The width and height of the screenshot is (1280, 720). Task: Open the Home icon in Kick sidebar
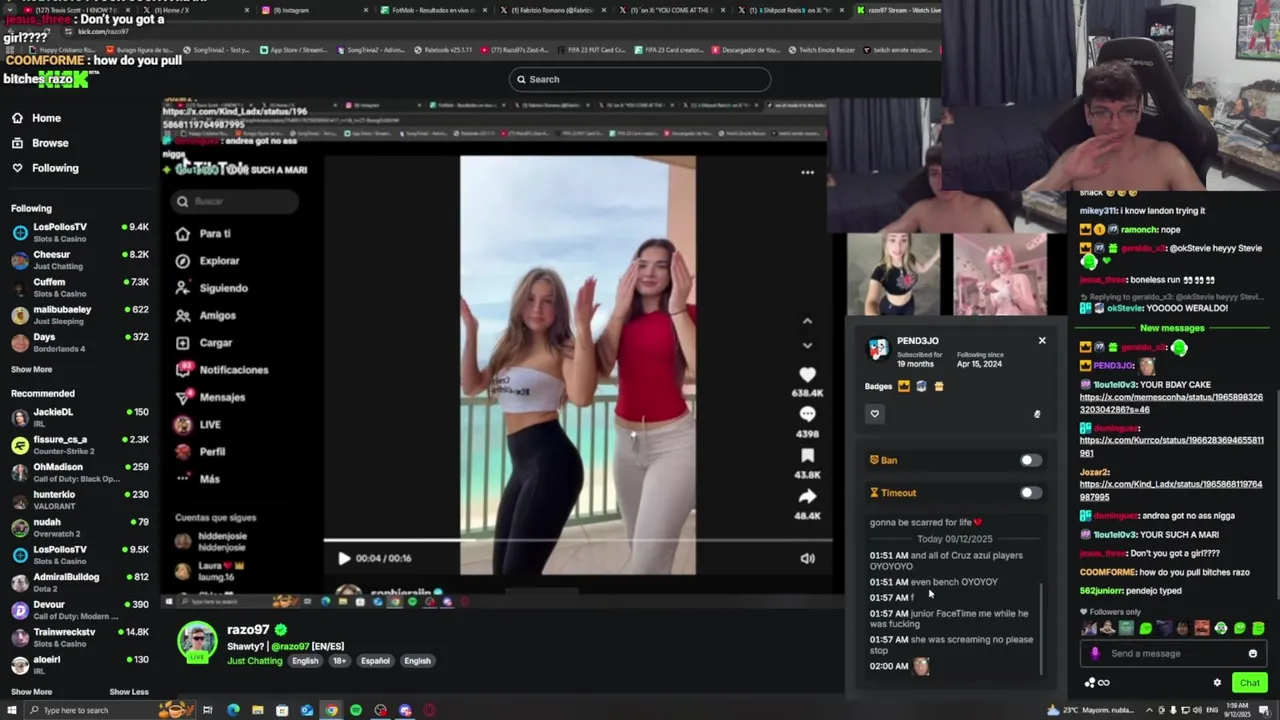[17, 118]
